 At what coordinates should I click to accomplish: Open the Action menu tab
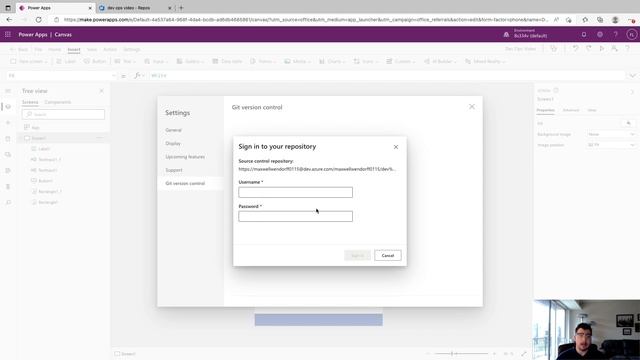click(x=110, y=49)
